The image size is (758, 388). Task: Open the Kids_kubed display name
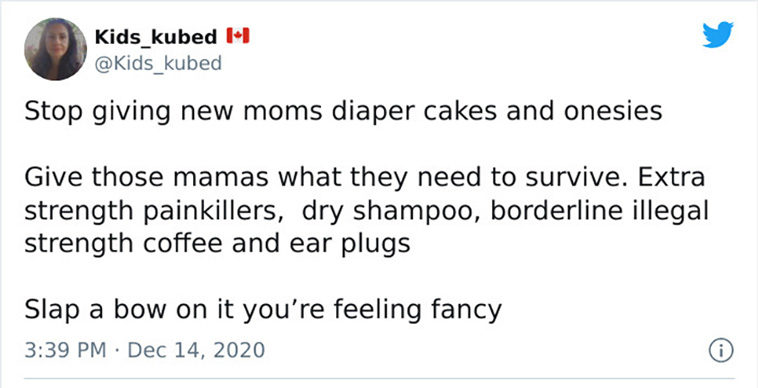[156, 37]
